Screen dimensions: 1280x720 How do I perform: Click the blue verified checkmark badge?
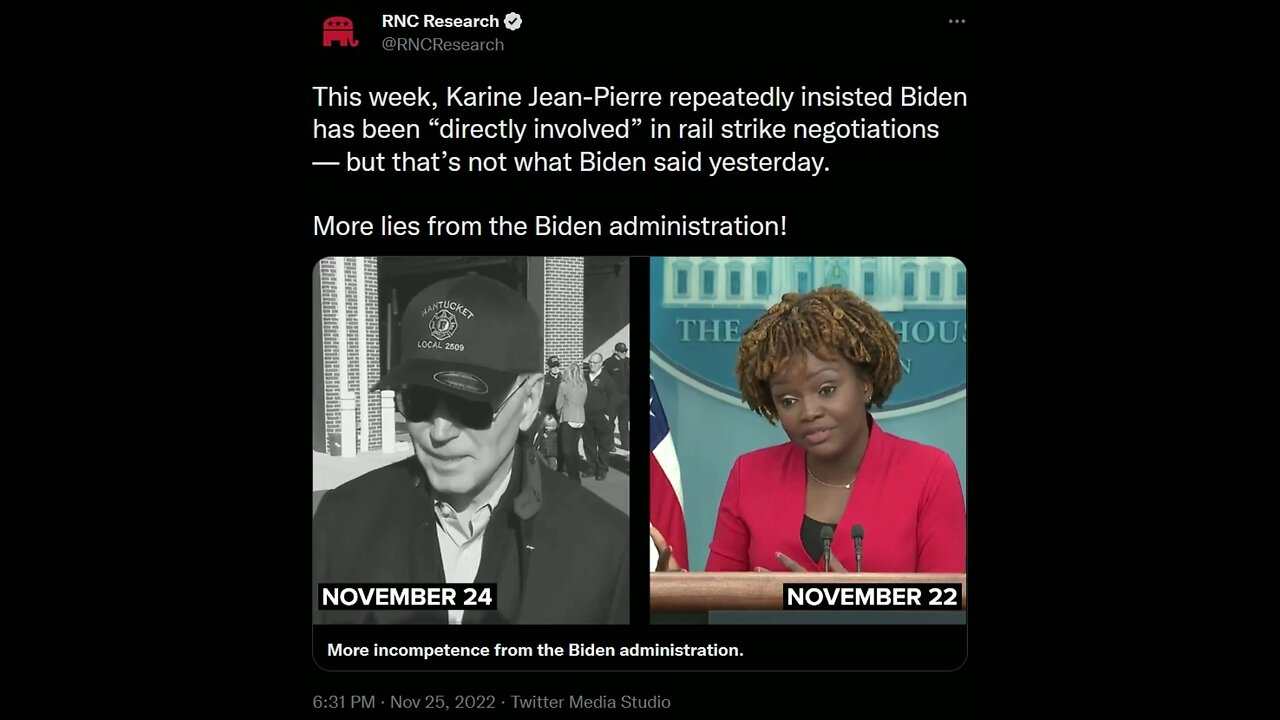pyautogui.click(x=512, y=21)
